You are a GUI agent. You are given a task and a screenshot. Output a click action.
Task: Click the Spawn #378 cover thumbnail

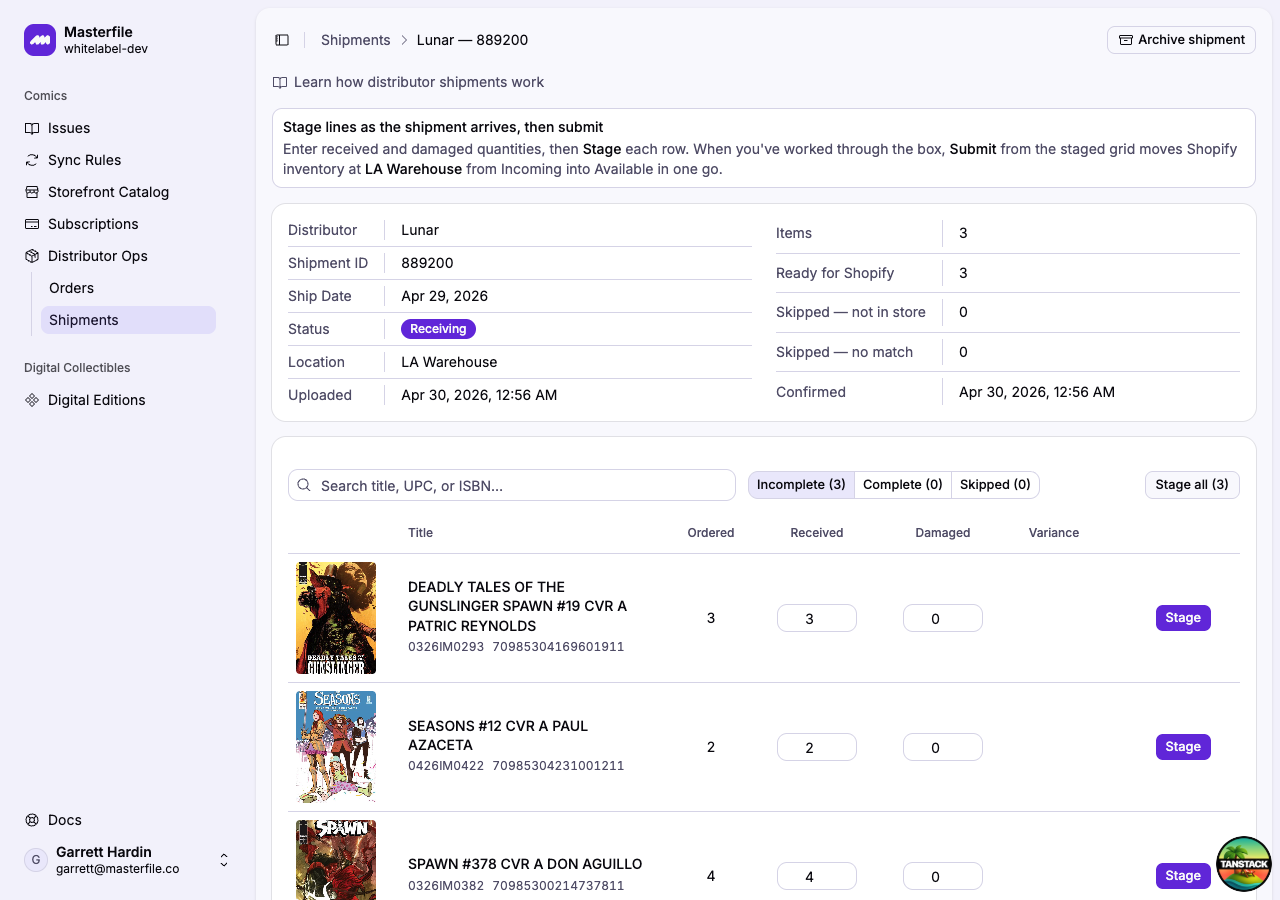(336, 860)
